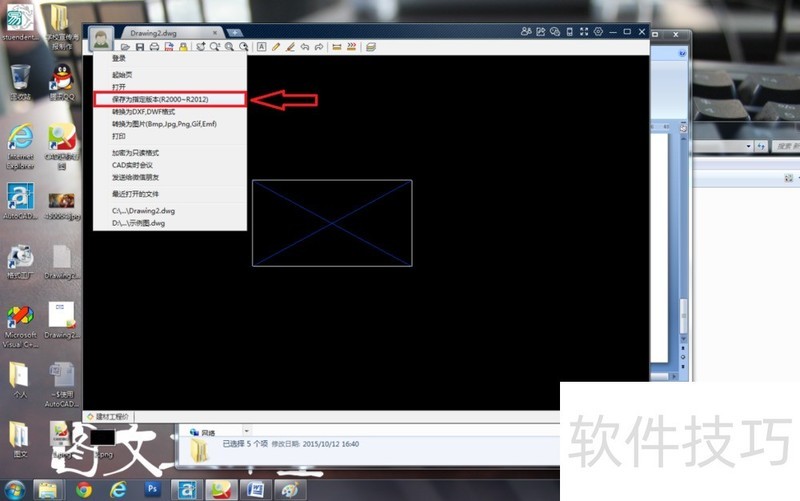The width and height of the screenshot is (800, 501).
Task: Select 起始页 in the dropdown menu
Action: pyautogui.click(x=122, y=75)
